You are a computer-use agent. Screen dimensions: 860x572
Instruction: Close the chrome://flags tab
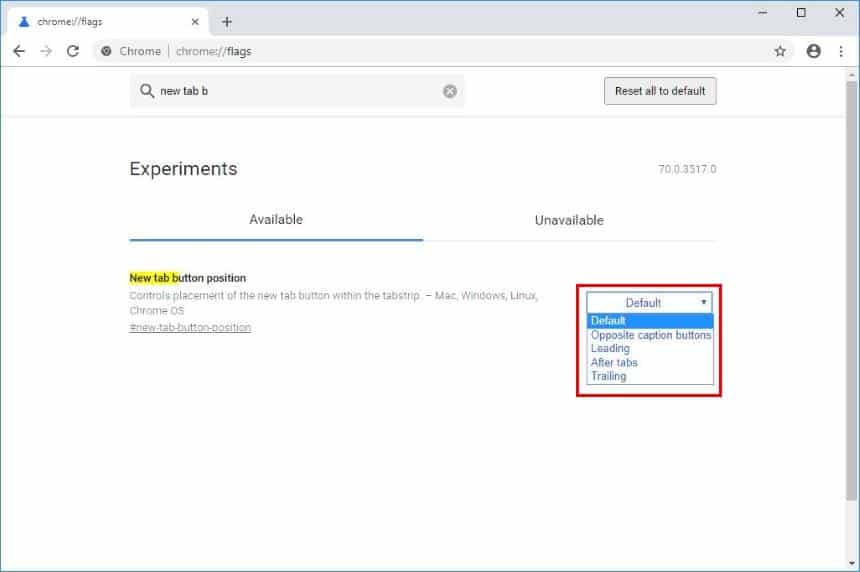tap(195, 22)
